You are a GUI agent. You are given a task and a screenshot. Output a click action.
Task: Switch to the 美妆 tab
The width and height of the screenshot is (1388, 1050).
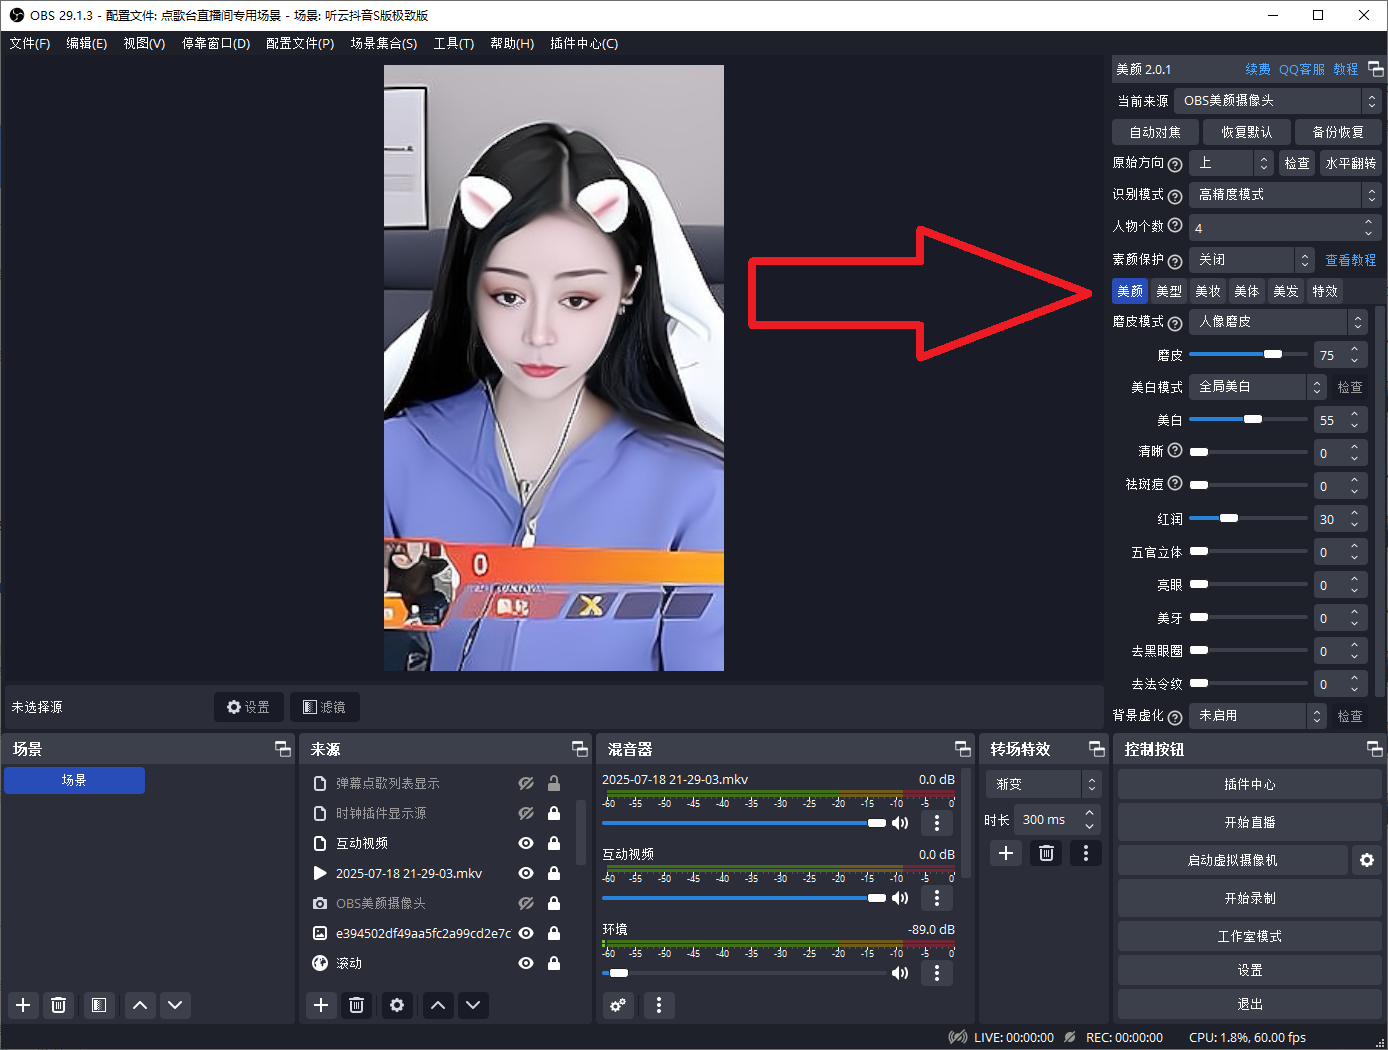point(1207,290)
